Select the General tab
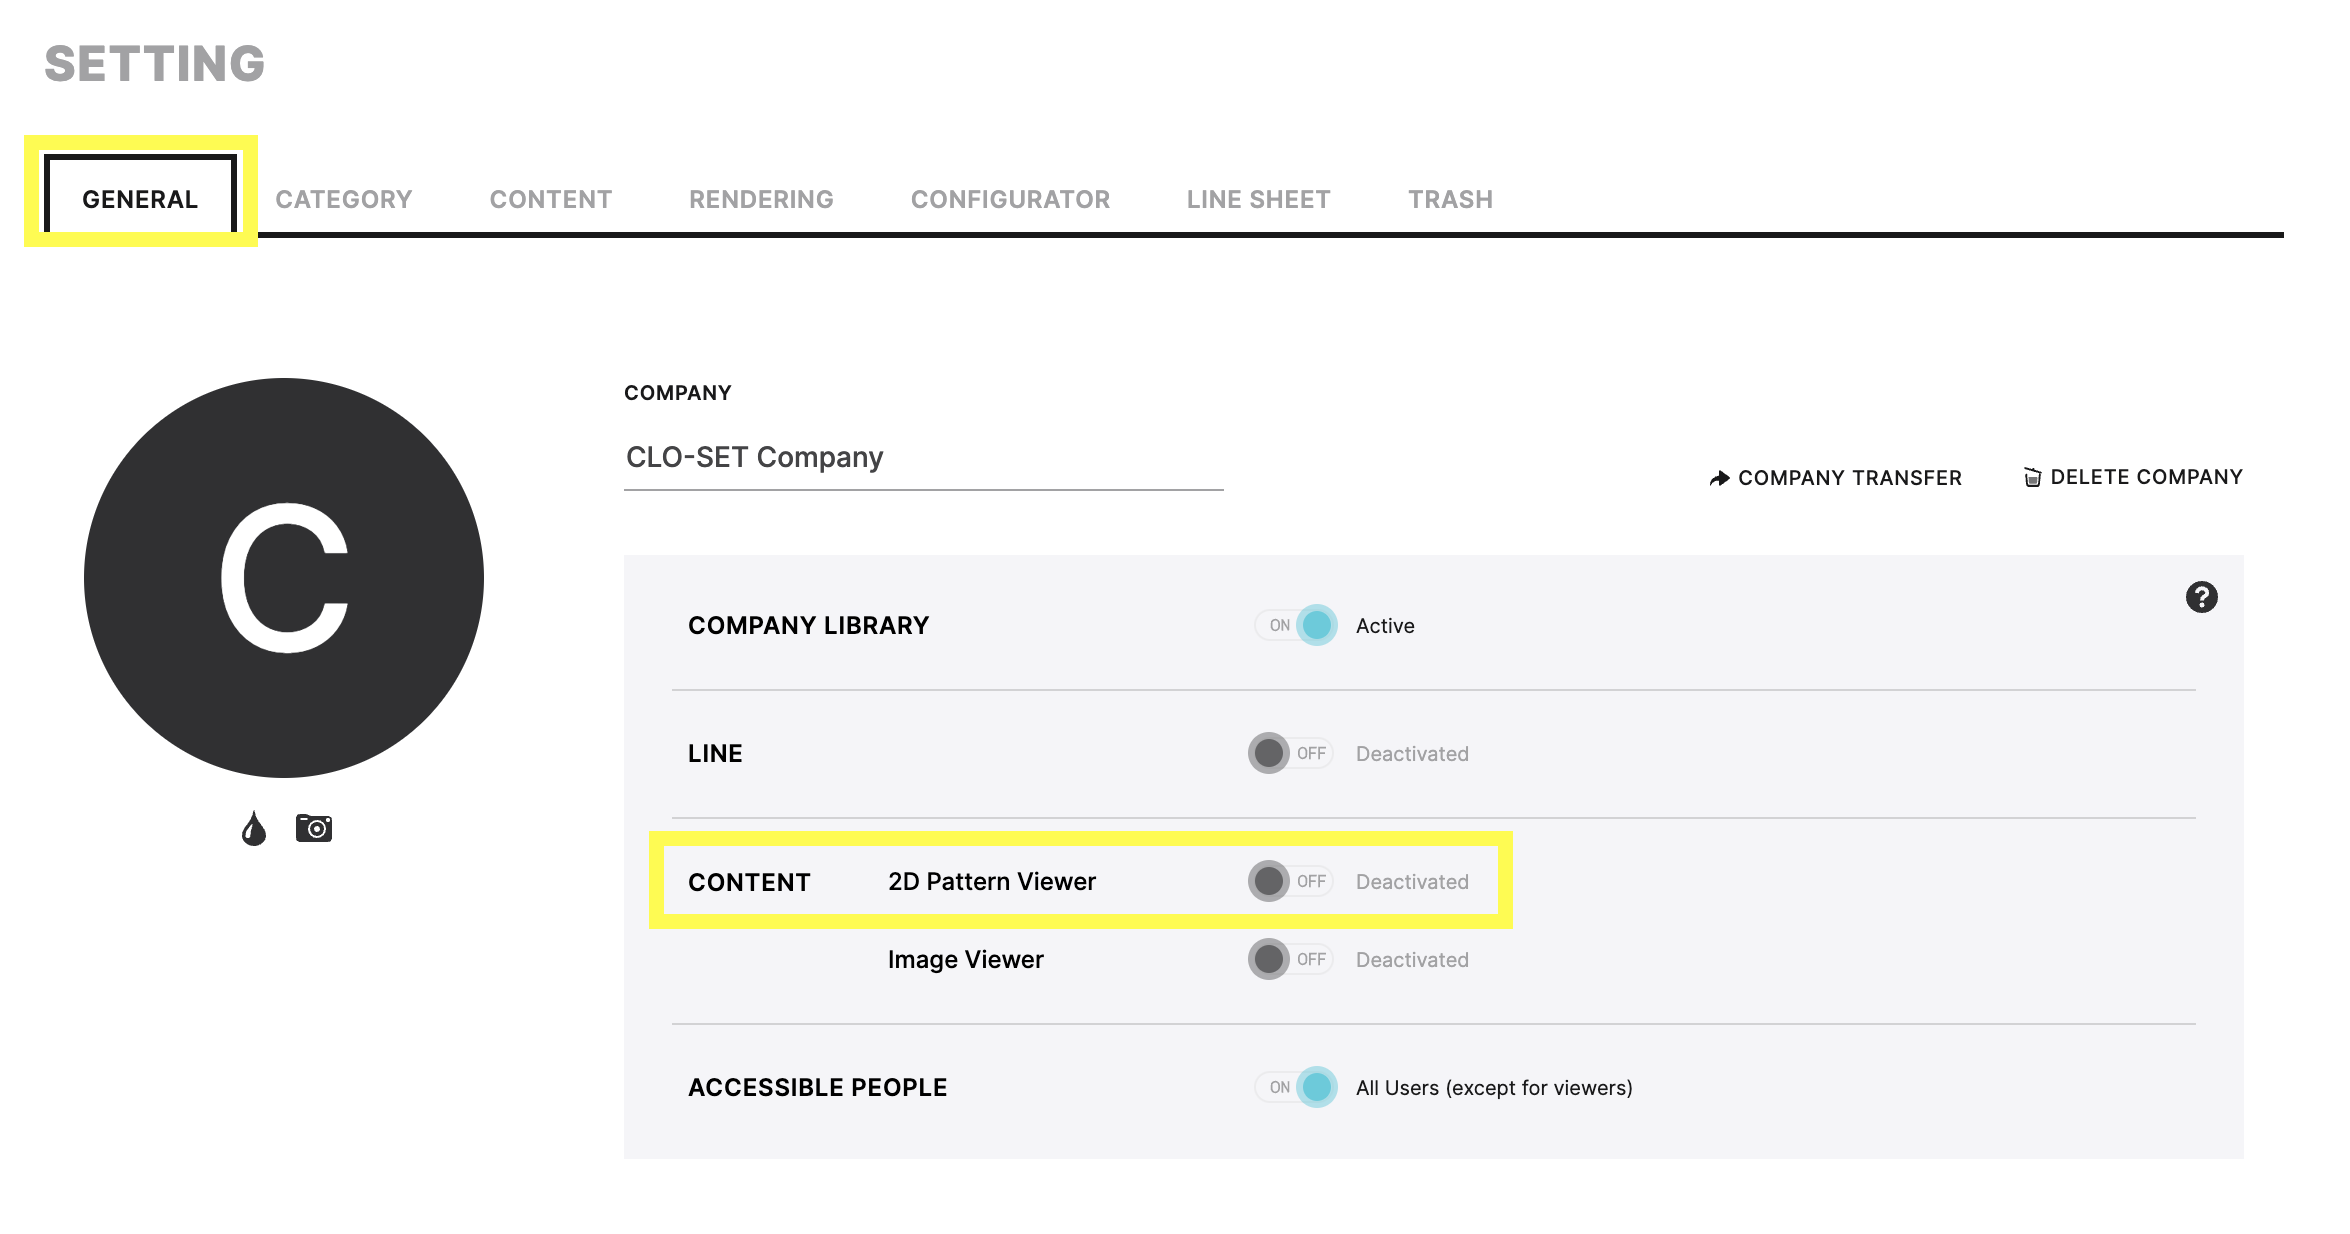This screenshot has width=2350, height=1234. coord(140,199)
